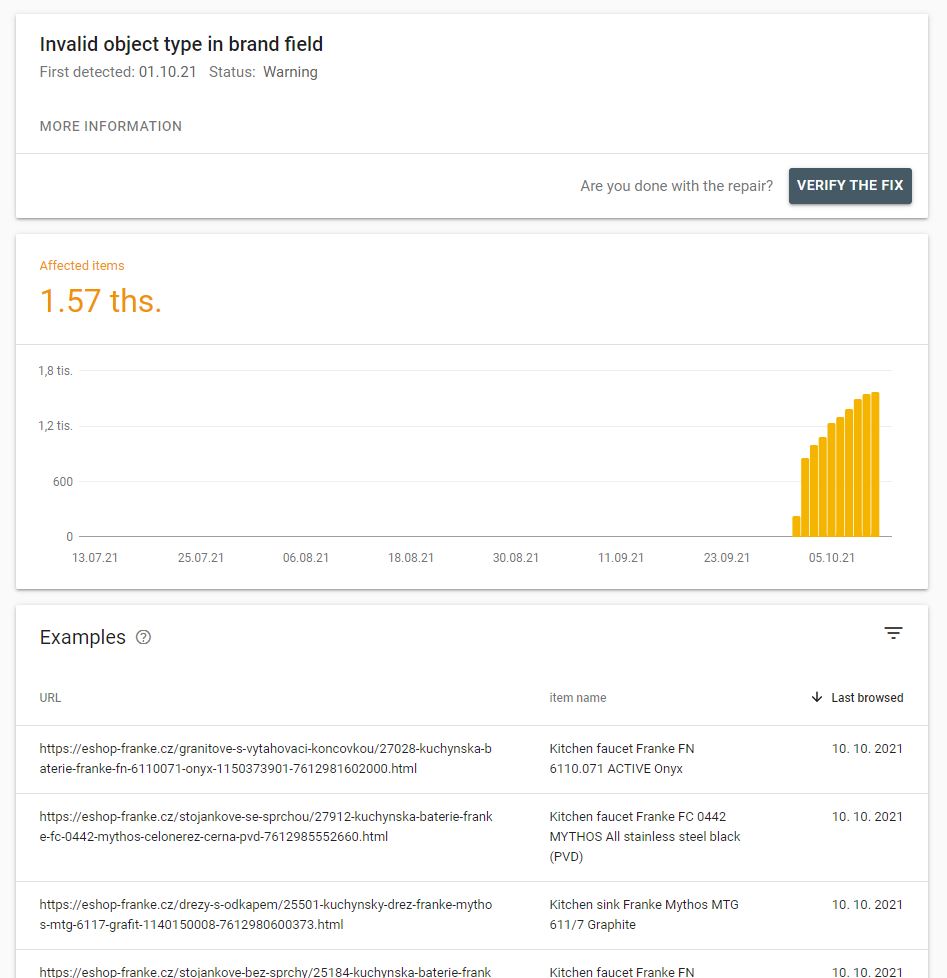The height and width of the screenshot is (978, 947).
Task: Click the Warning status text
Action: [x=290, y=71]
